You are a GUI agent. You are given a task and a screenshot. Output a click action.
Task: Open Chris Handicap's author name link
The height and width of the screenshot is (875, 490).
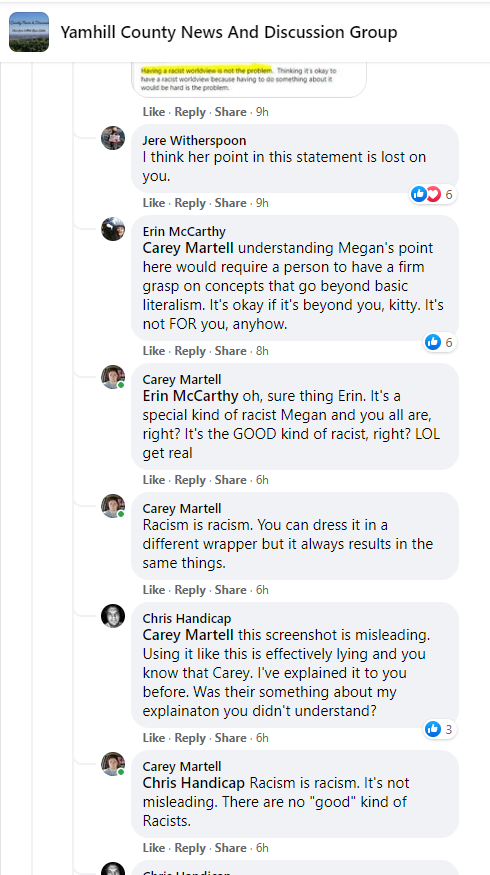187,619
